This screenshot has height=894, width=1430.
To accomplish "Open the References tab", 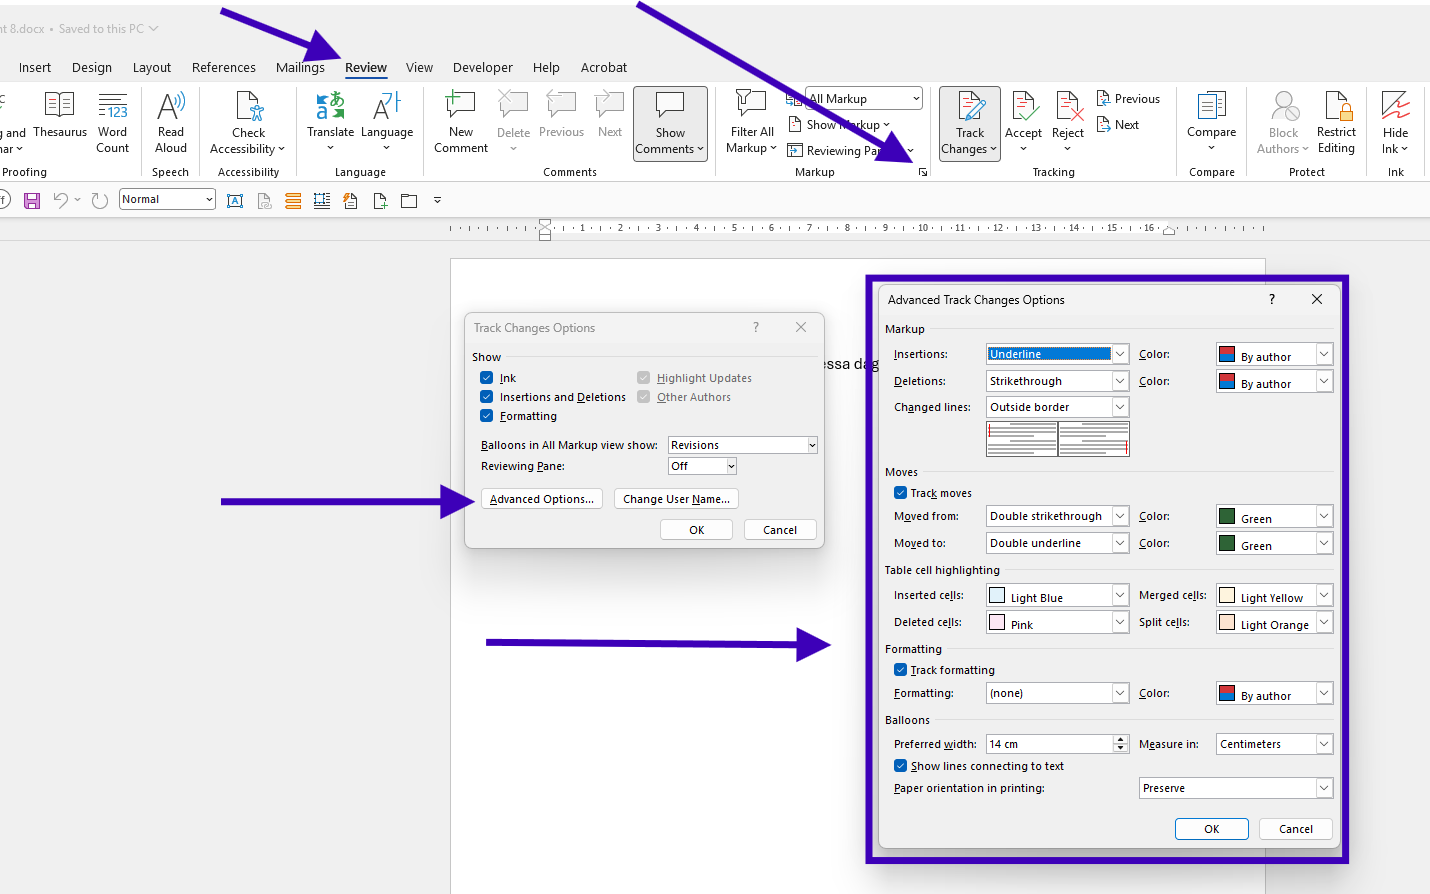I will 224,68.
